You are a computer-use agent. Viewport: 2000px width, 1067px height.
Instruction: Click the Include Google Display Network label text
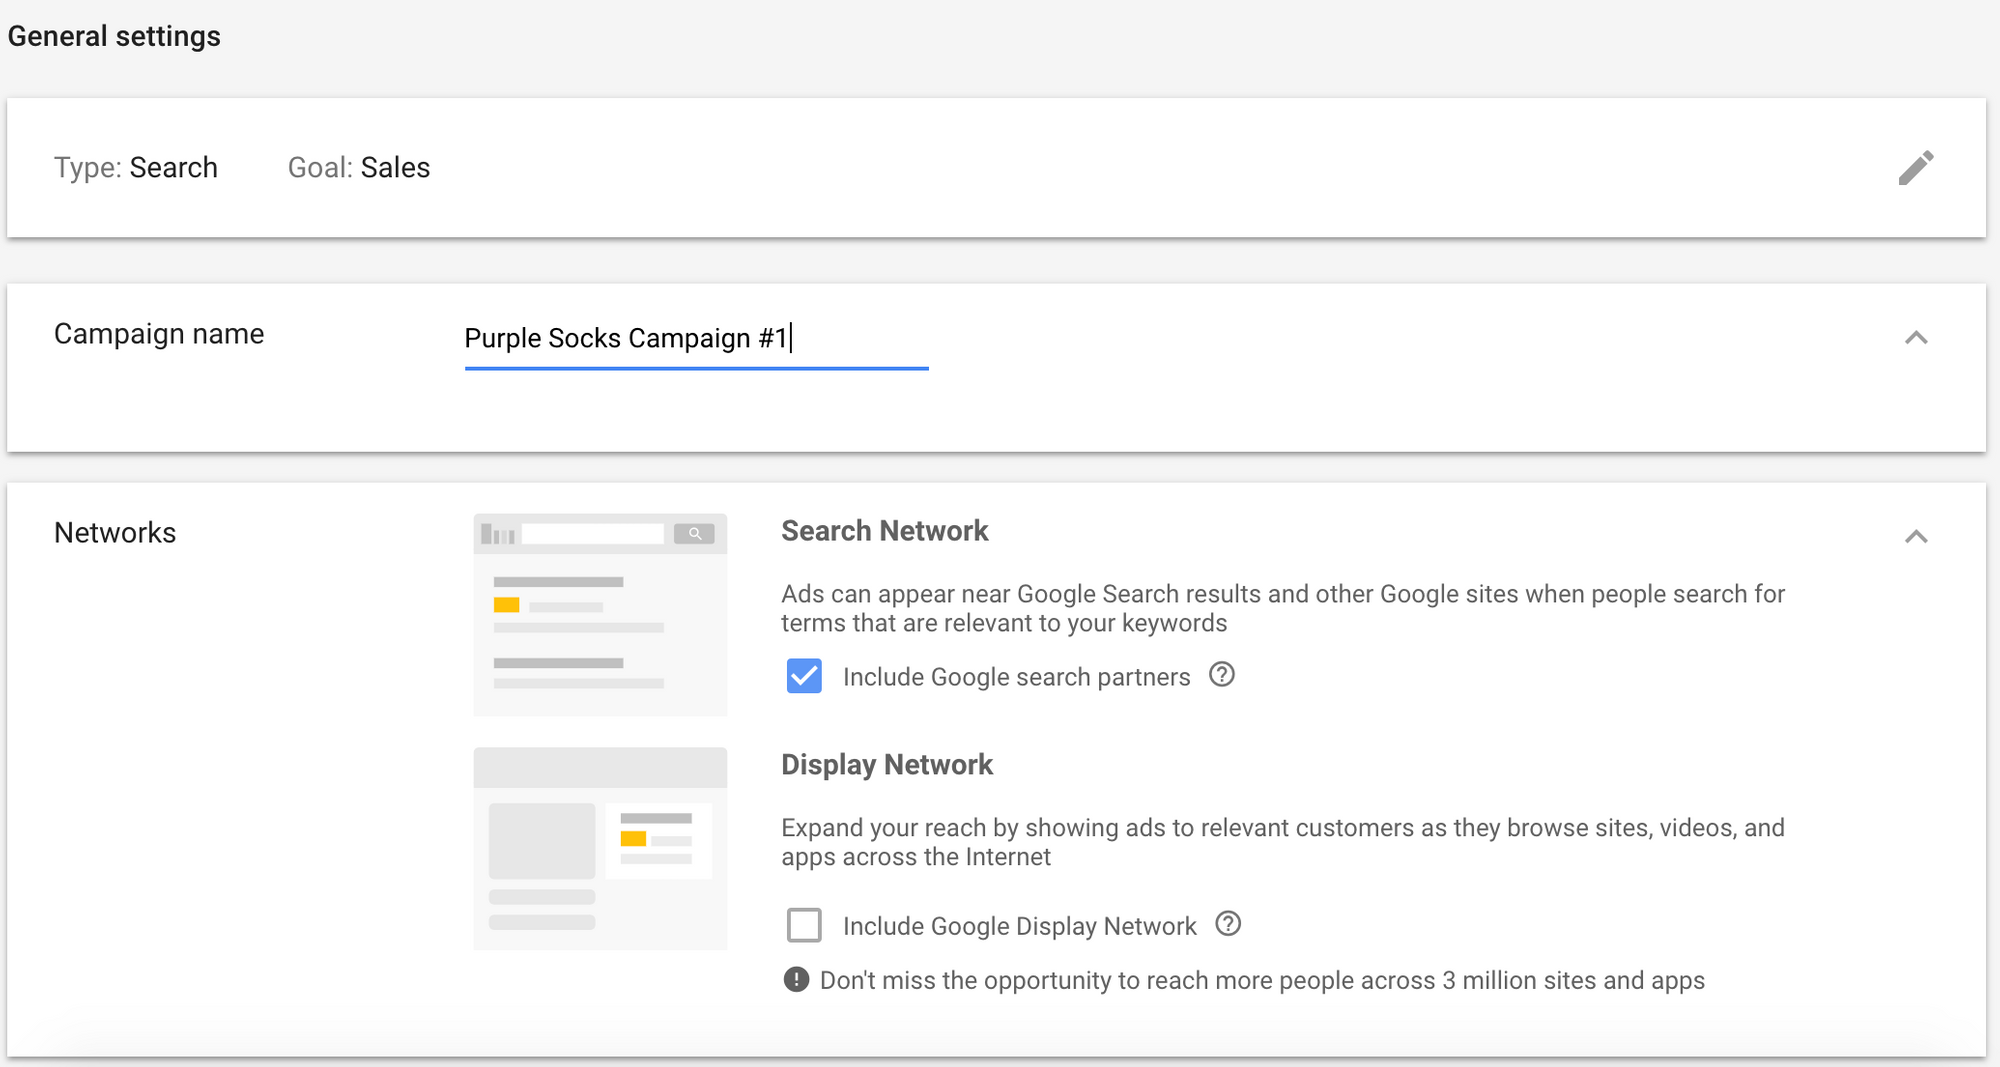coord(1019,926)
